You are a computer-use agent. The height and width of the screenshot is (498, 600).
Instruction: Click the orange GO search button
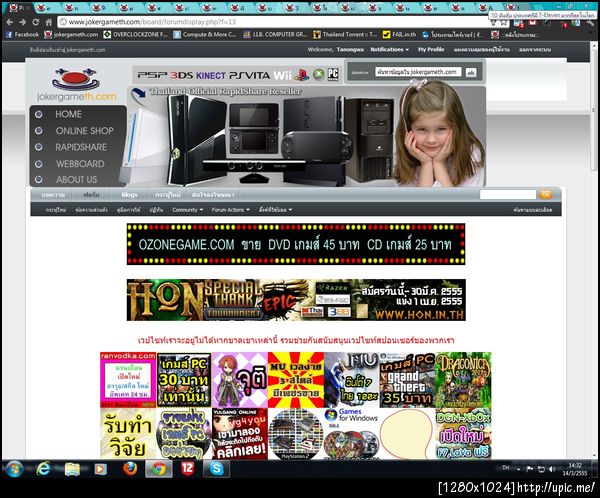[546, 194]
